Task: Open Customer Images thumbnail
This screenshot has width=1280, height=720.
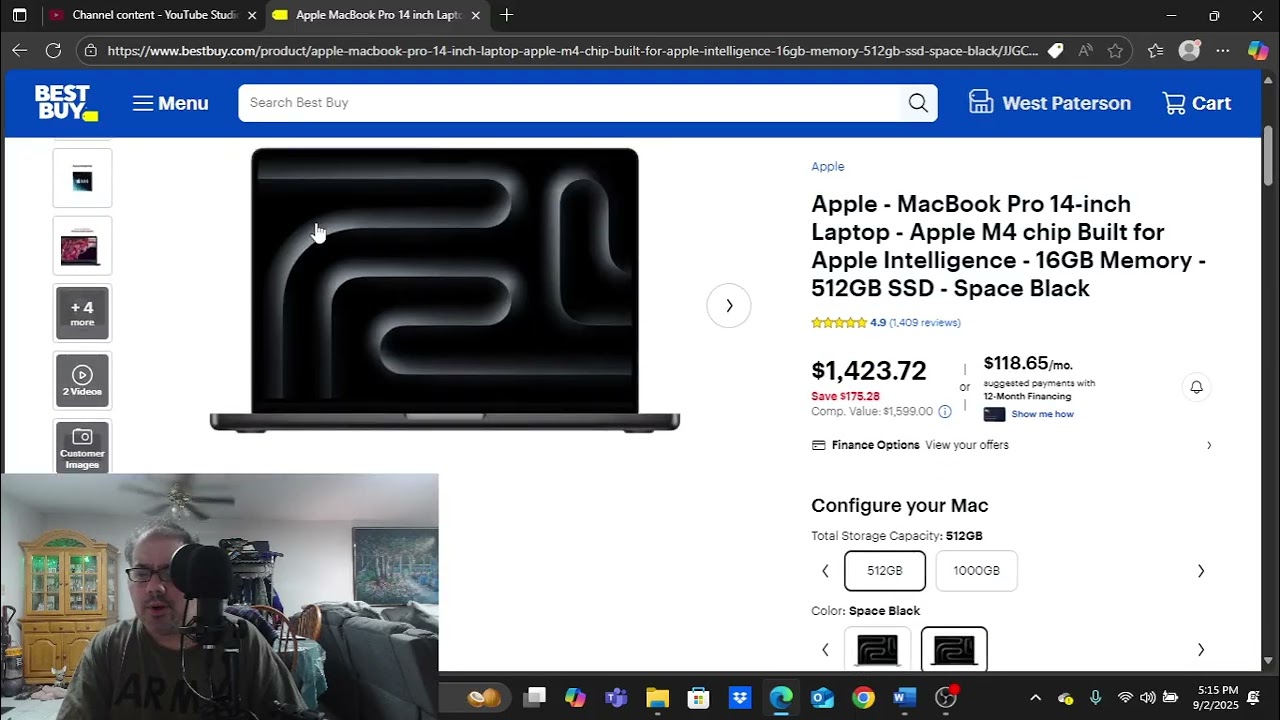Action: pos(82,446)
